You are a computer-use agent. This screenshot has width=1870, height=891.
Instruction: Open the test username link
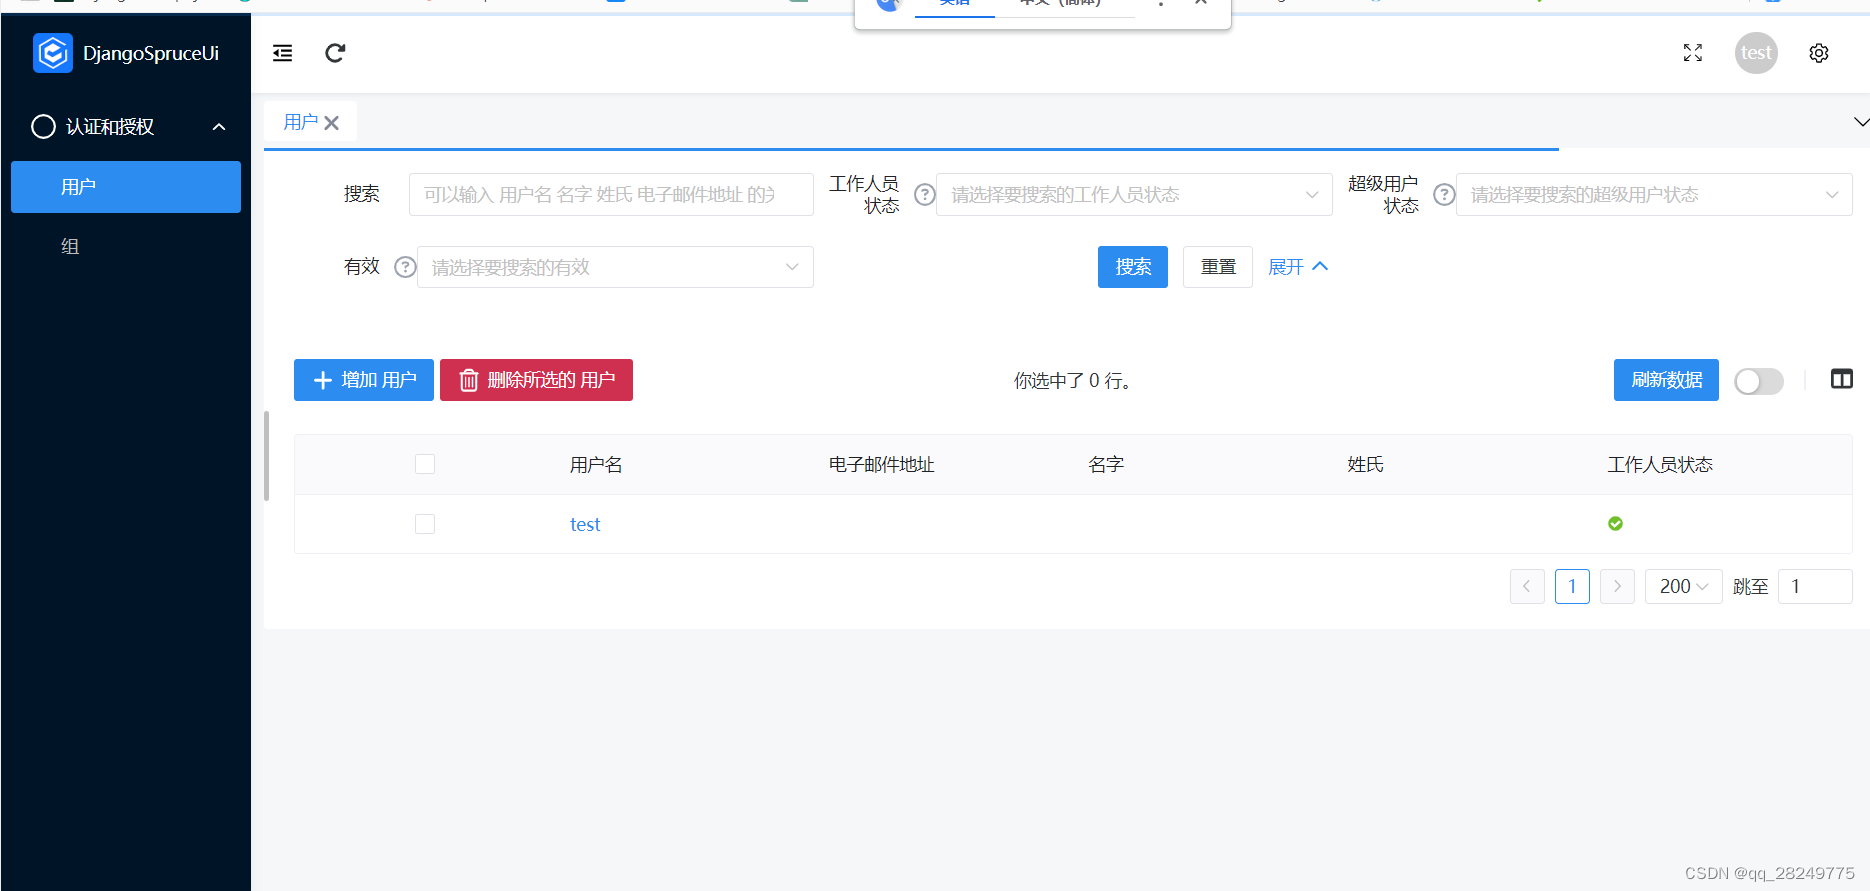(585, 524)
